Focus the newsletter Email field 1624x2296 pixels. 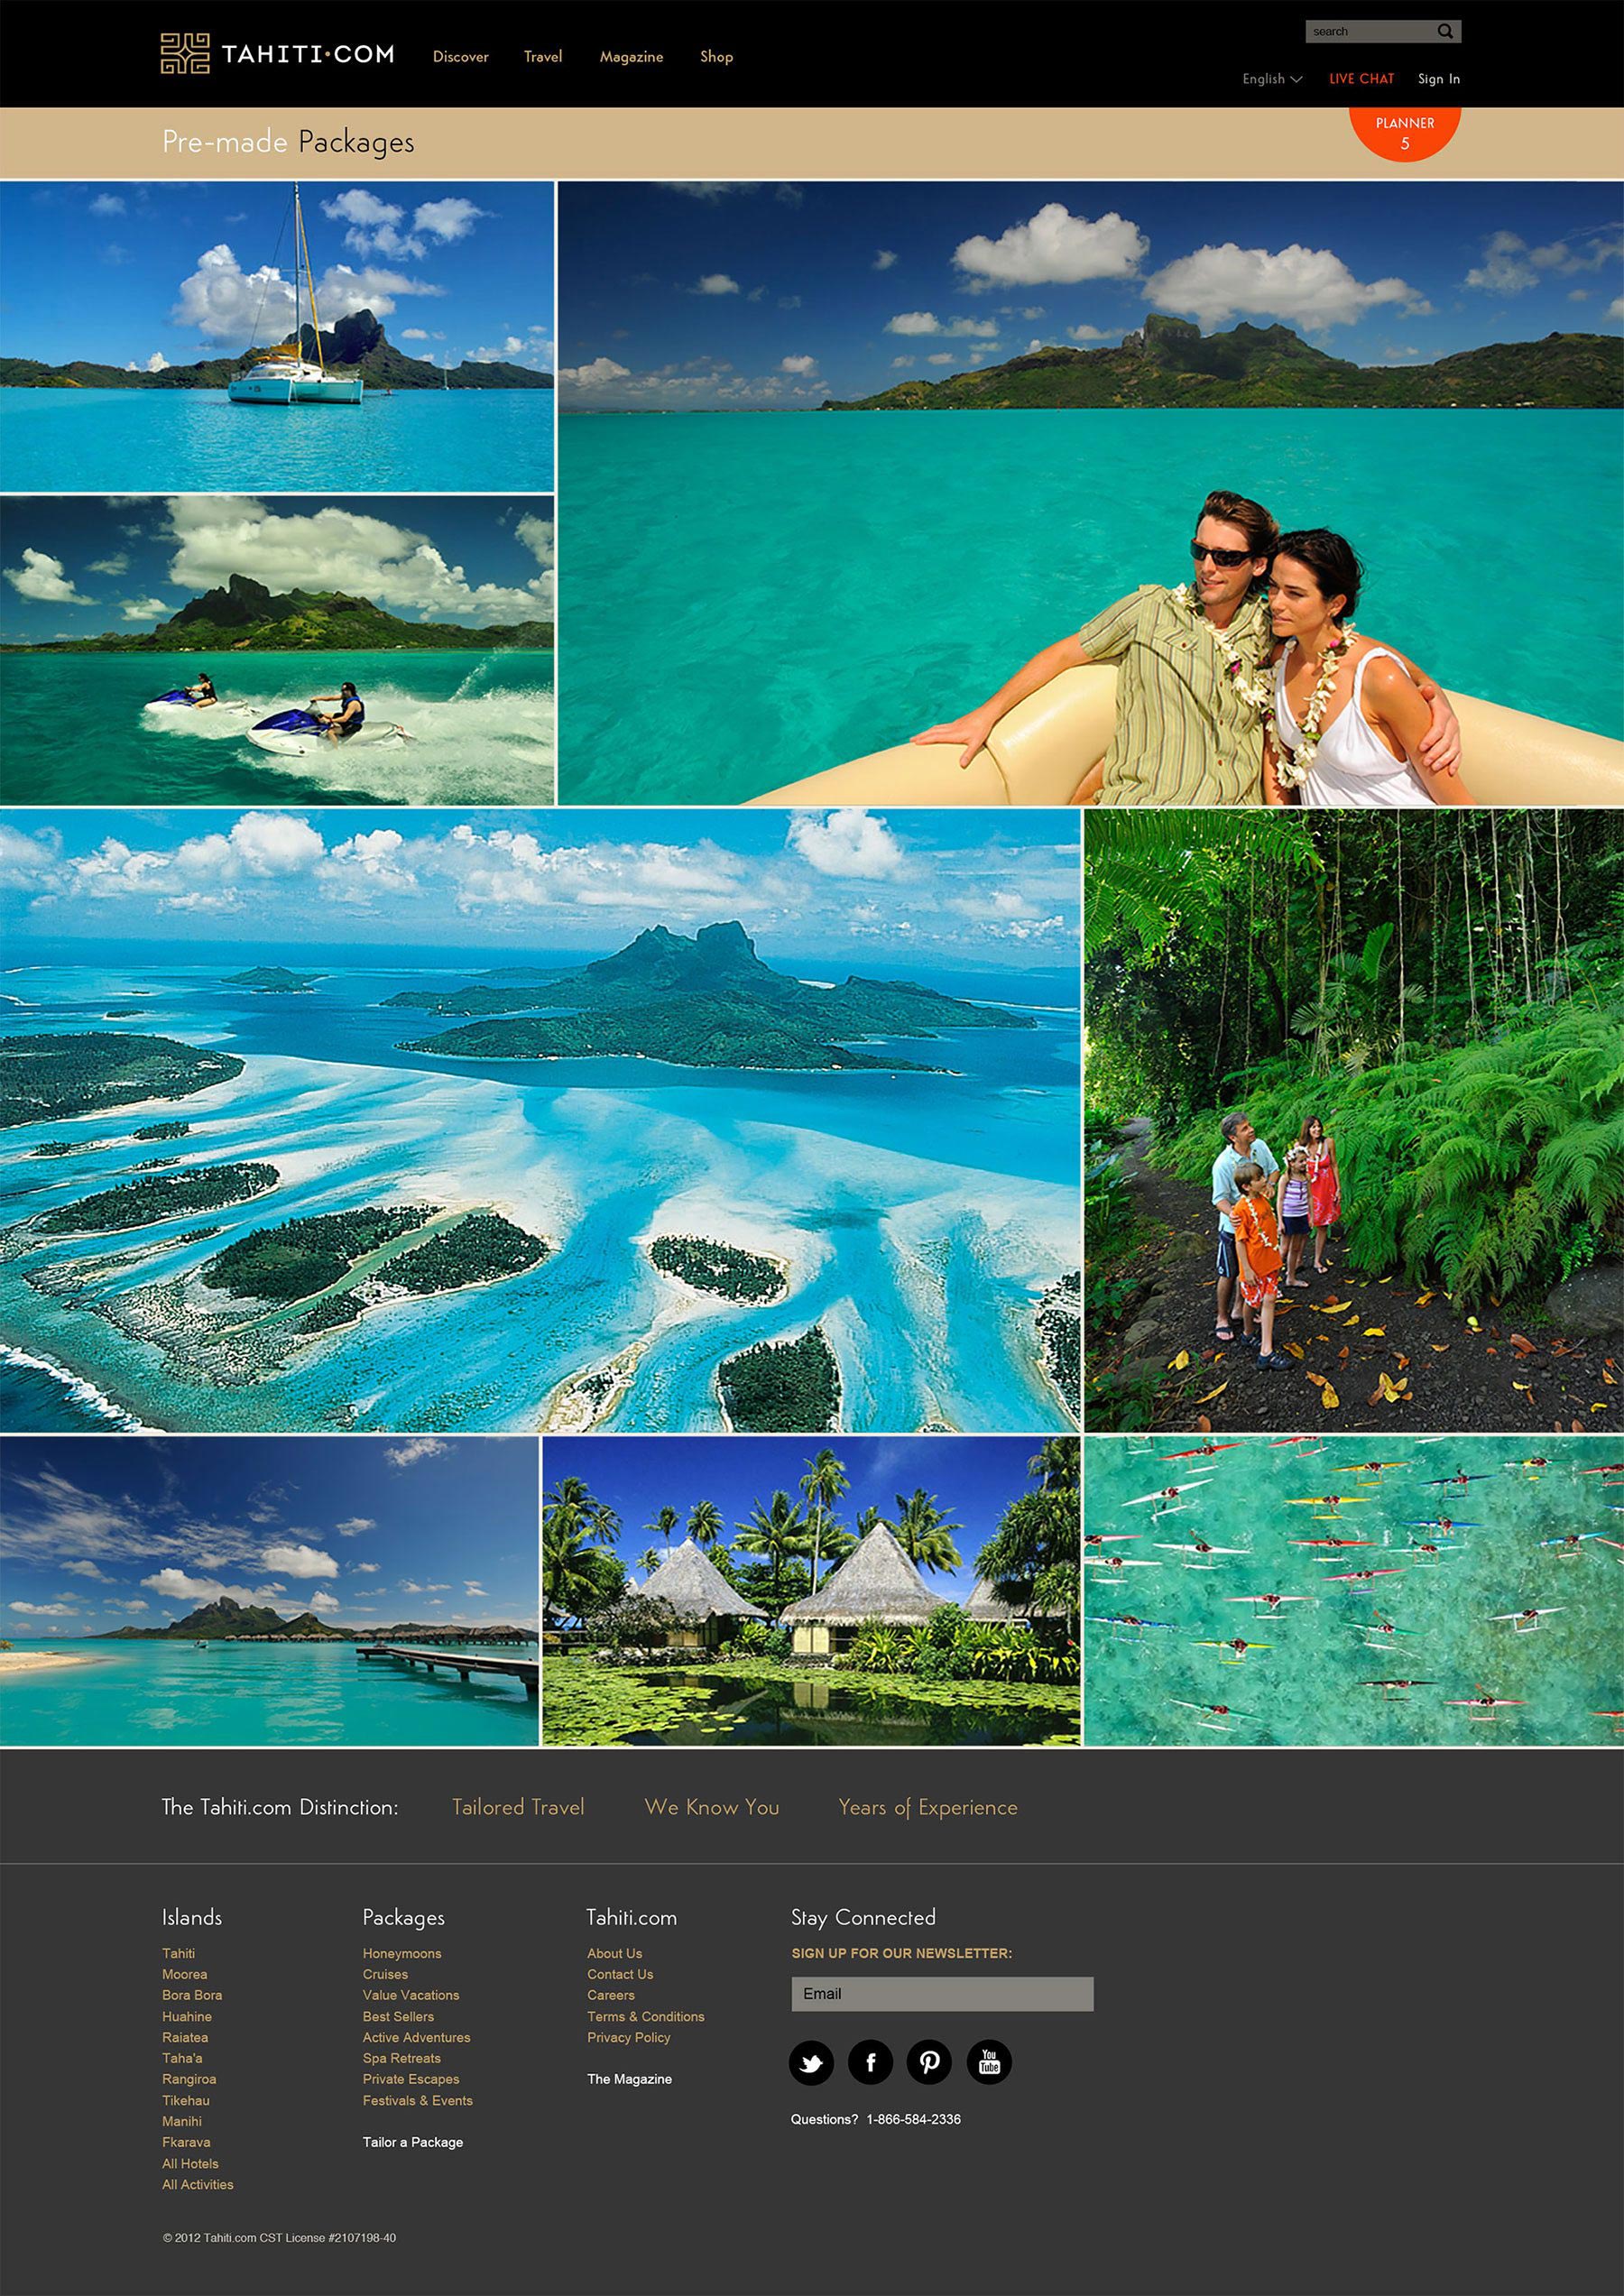pyautogui.click(x=942, y=1993)
